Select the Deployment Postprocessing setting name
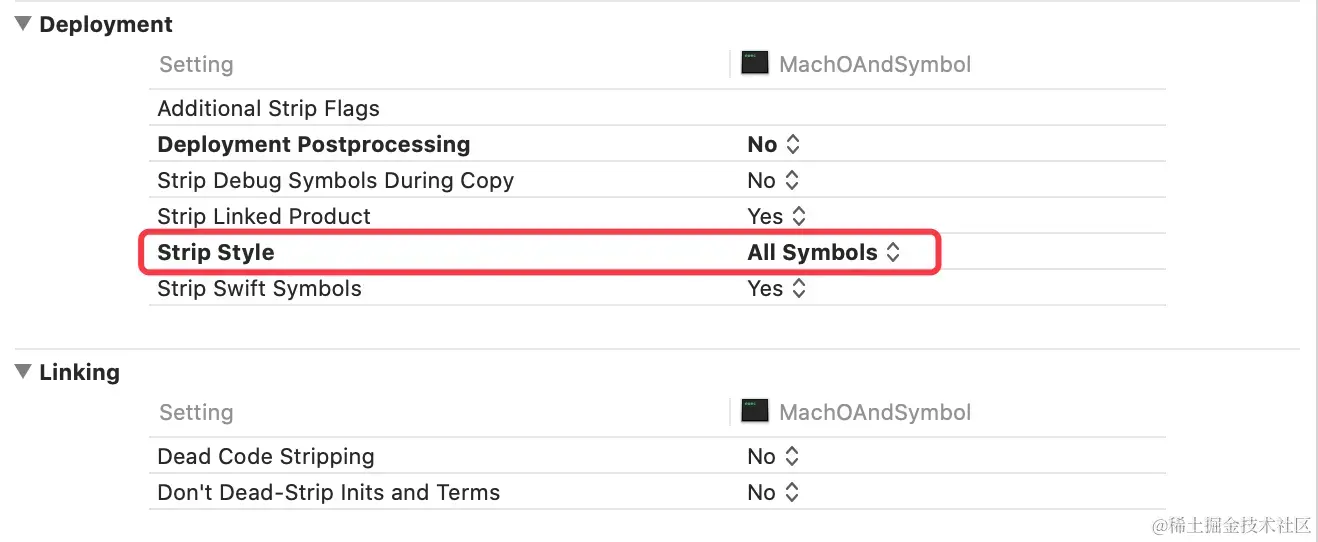 point(314,144)
